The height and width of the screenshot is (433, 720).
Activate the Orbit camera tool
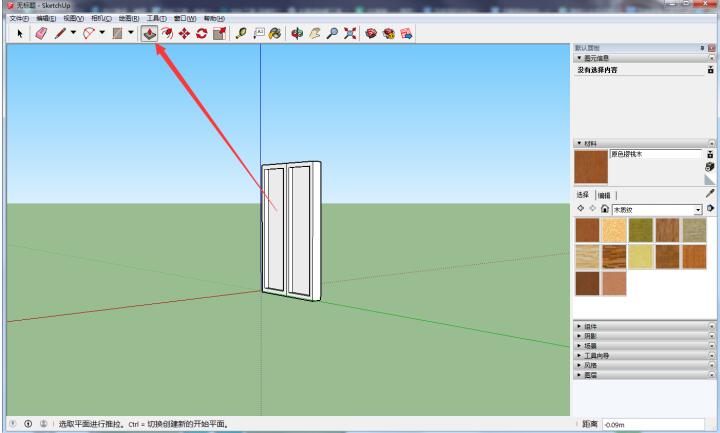coord(297,34)
